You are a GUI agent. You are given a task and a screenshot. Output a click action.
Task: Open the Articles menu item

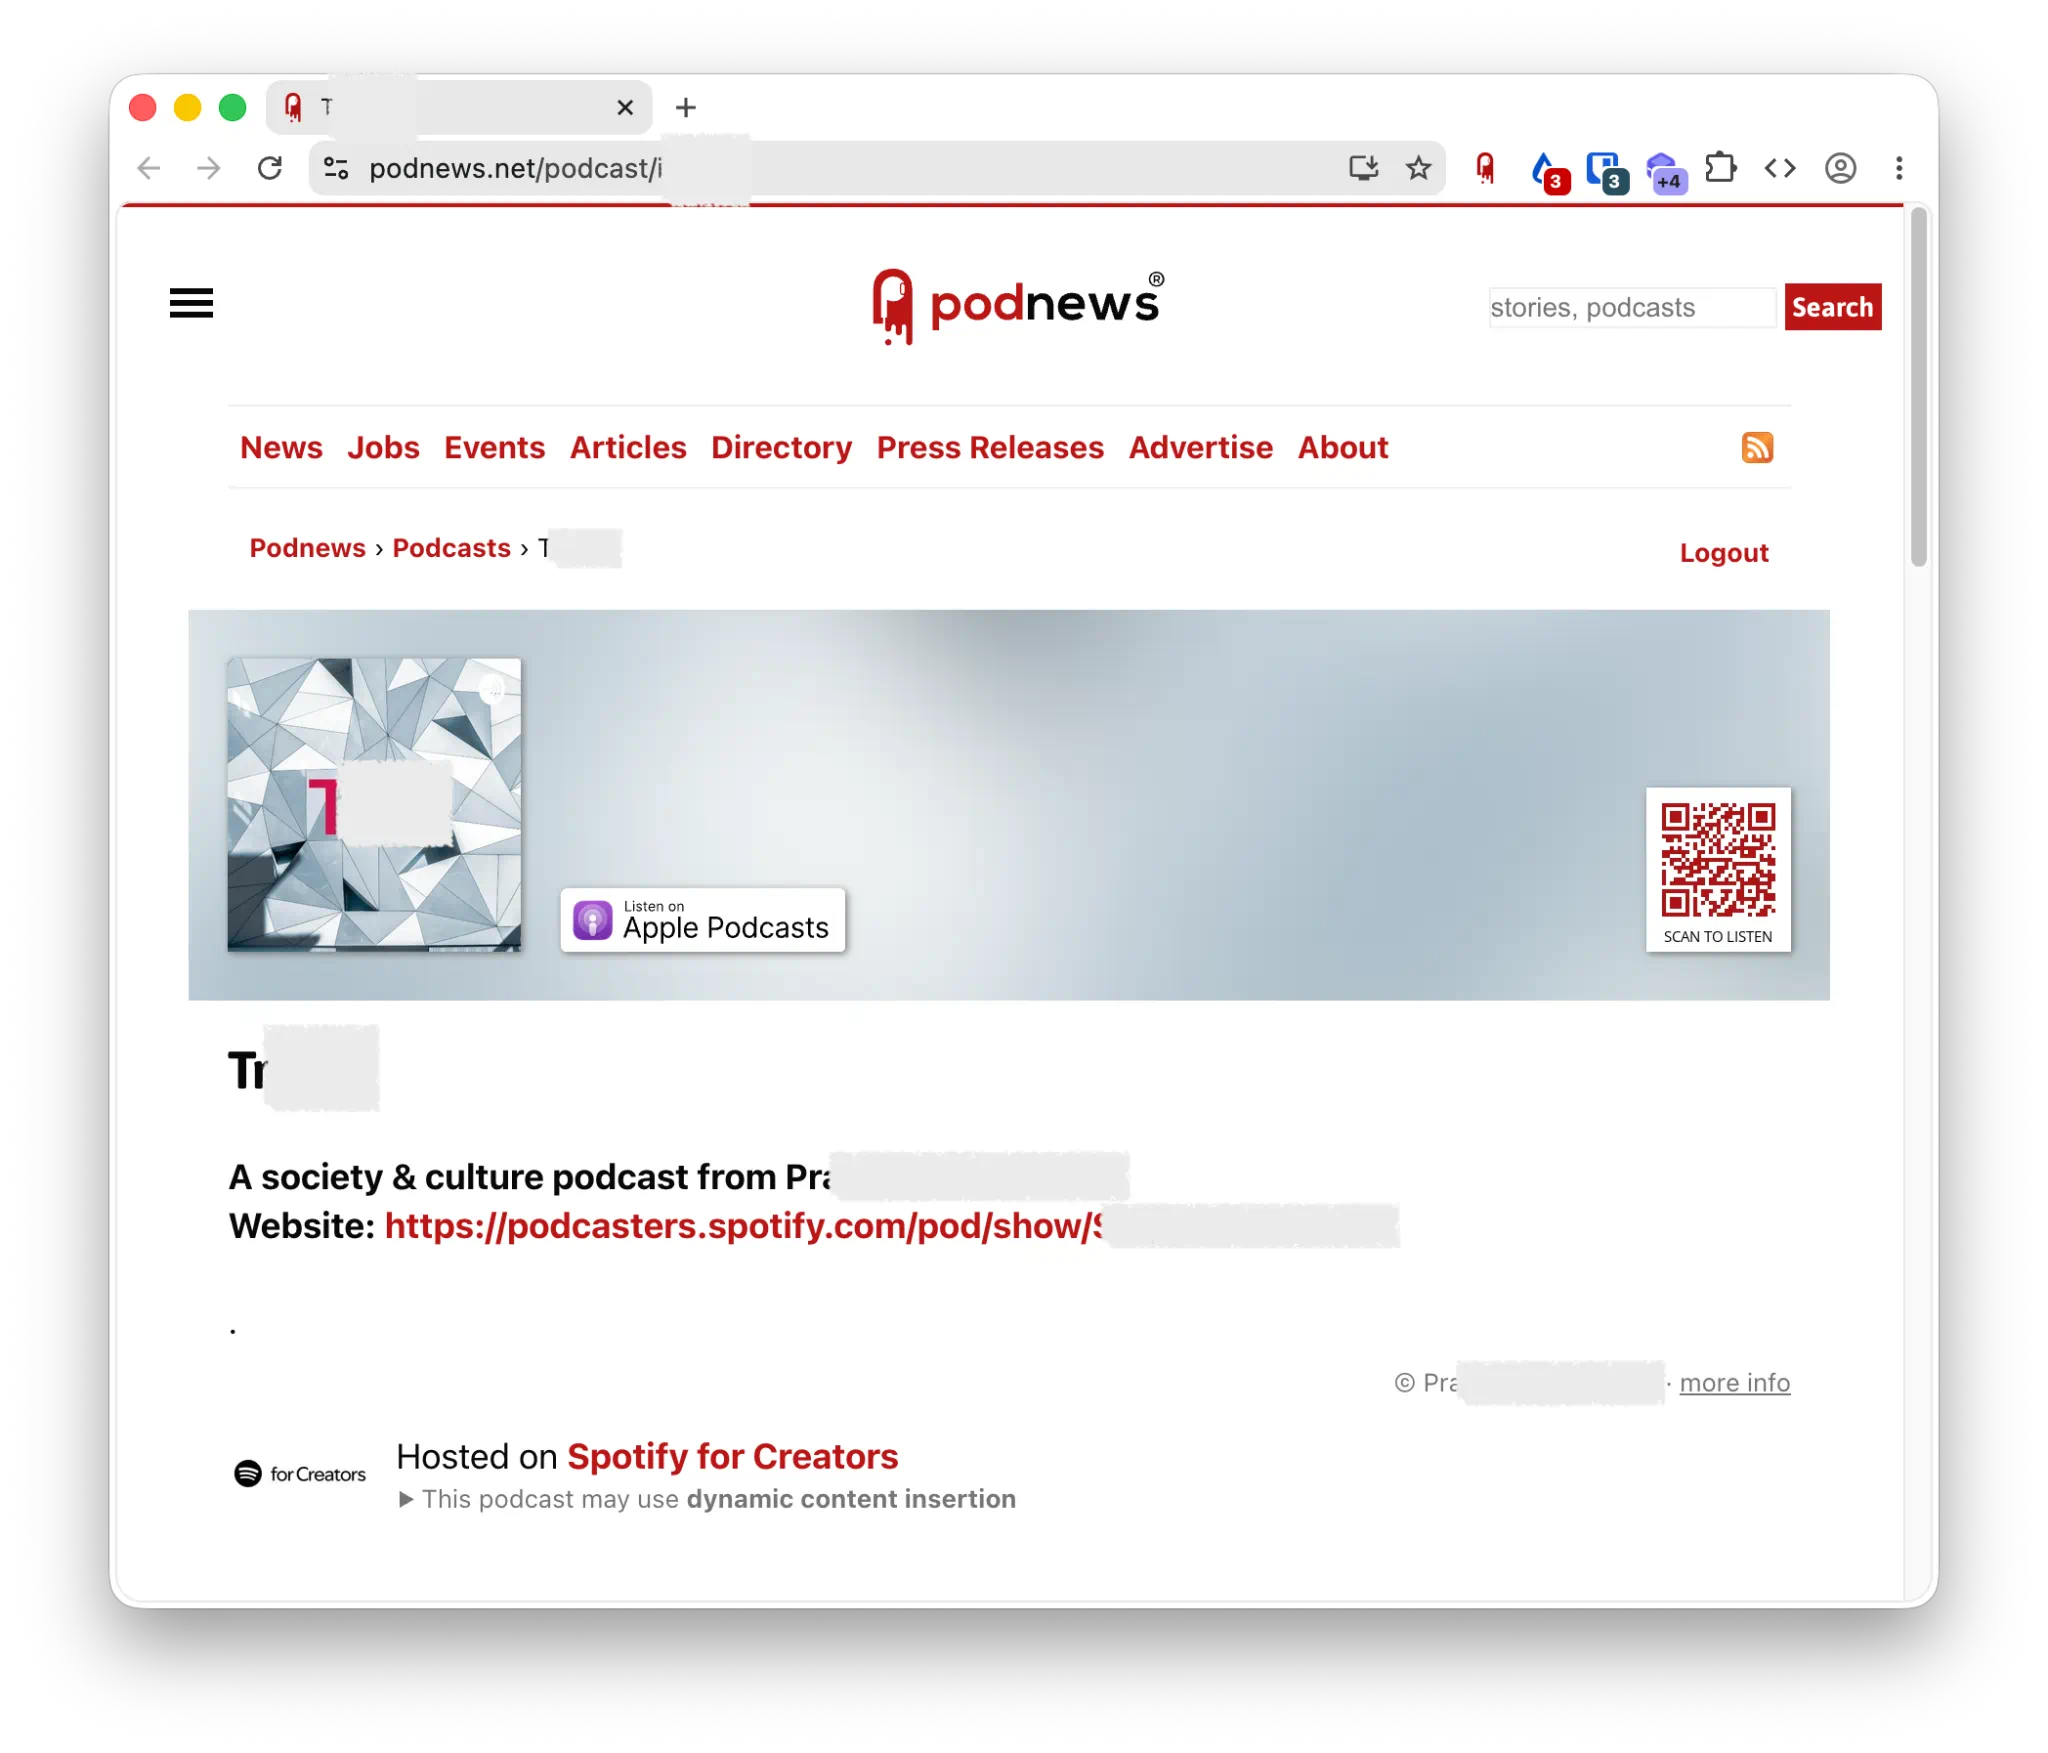pos(628,447)
